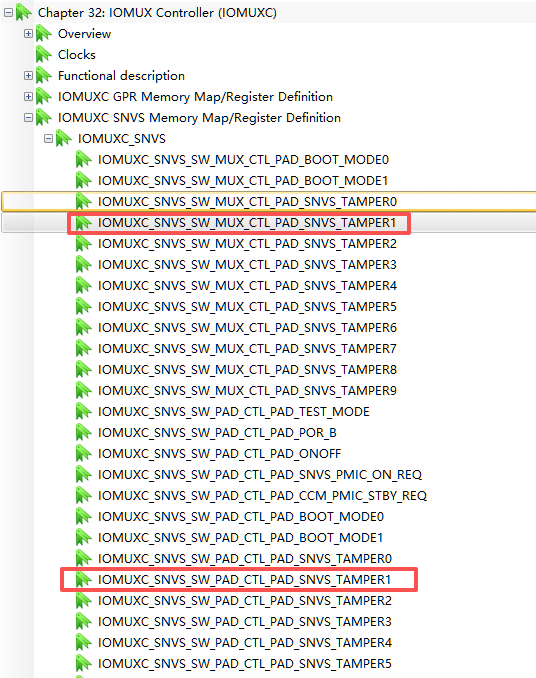Image resolution: width=536 pixels, height=678 pixels.
Task: Open IOMUXC GPR Memory Map/Register Definition
Action: tap(195, 96)
